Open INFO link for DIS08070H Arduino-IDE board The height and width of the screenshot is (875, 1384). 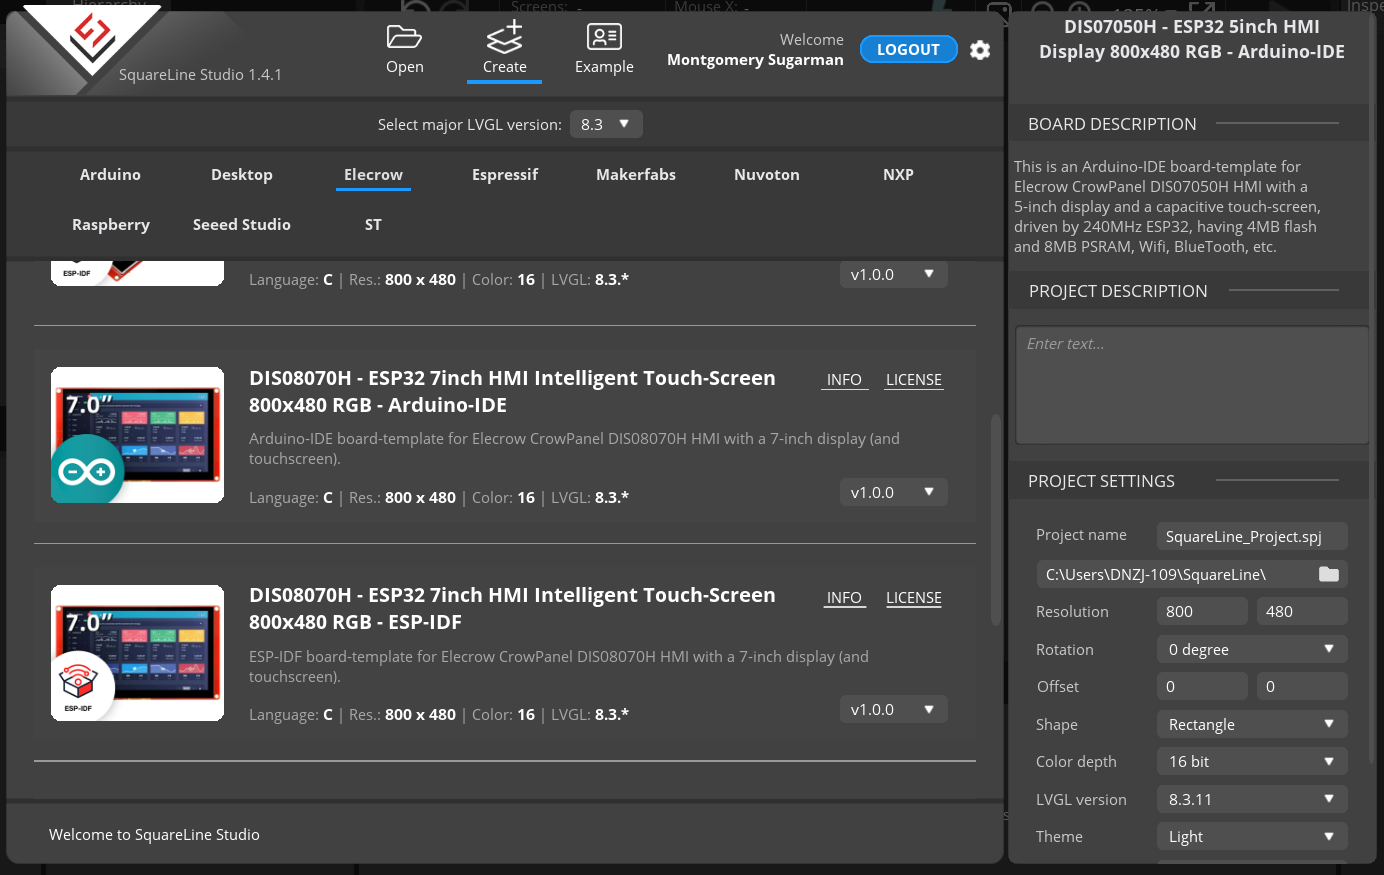coord(844,380)
